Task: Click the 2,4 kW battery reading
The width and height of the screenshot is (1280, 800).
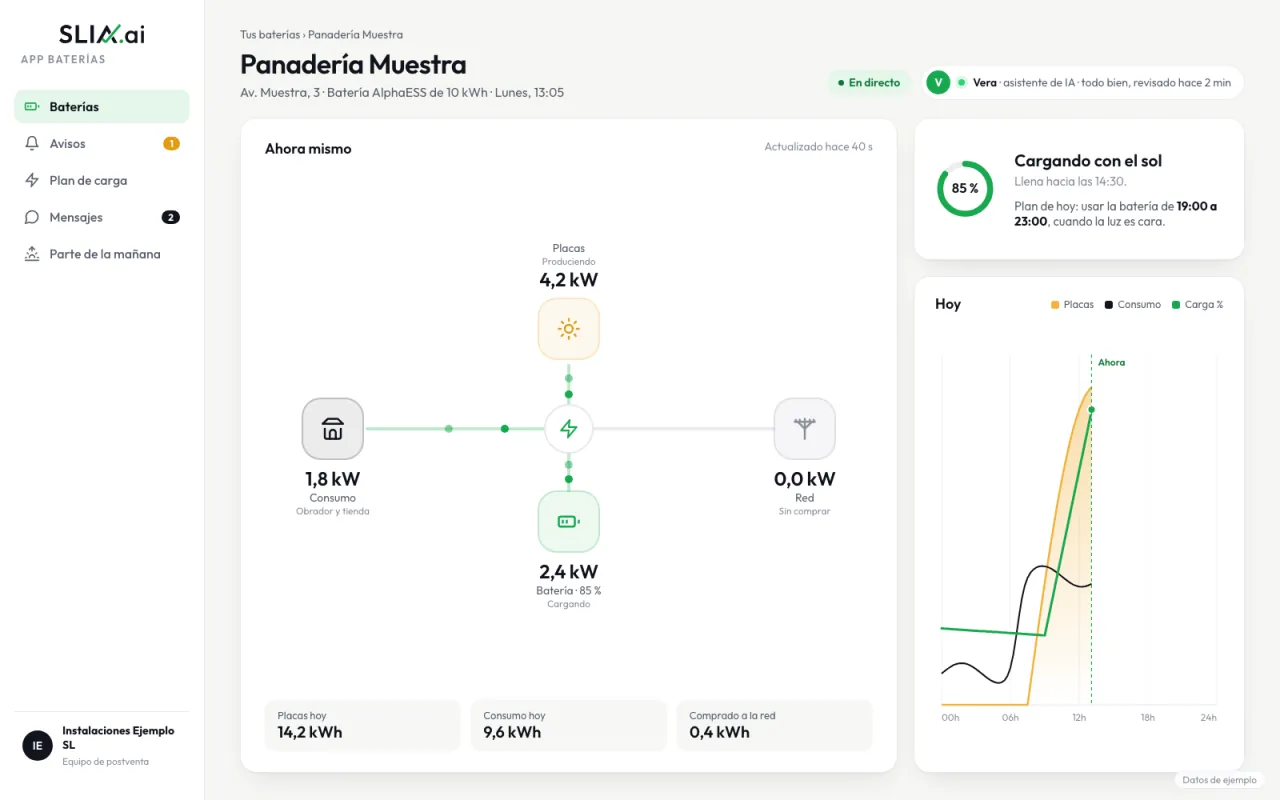Action: coord(569,572)
